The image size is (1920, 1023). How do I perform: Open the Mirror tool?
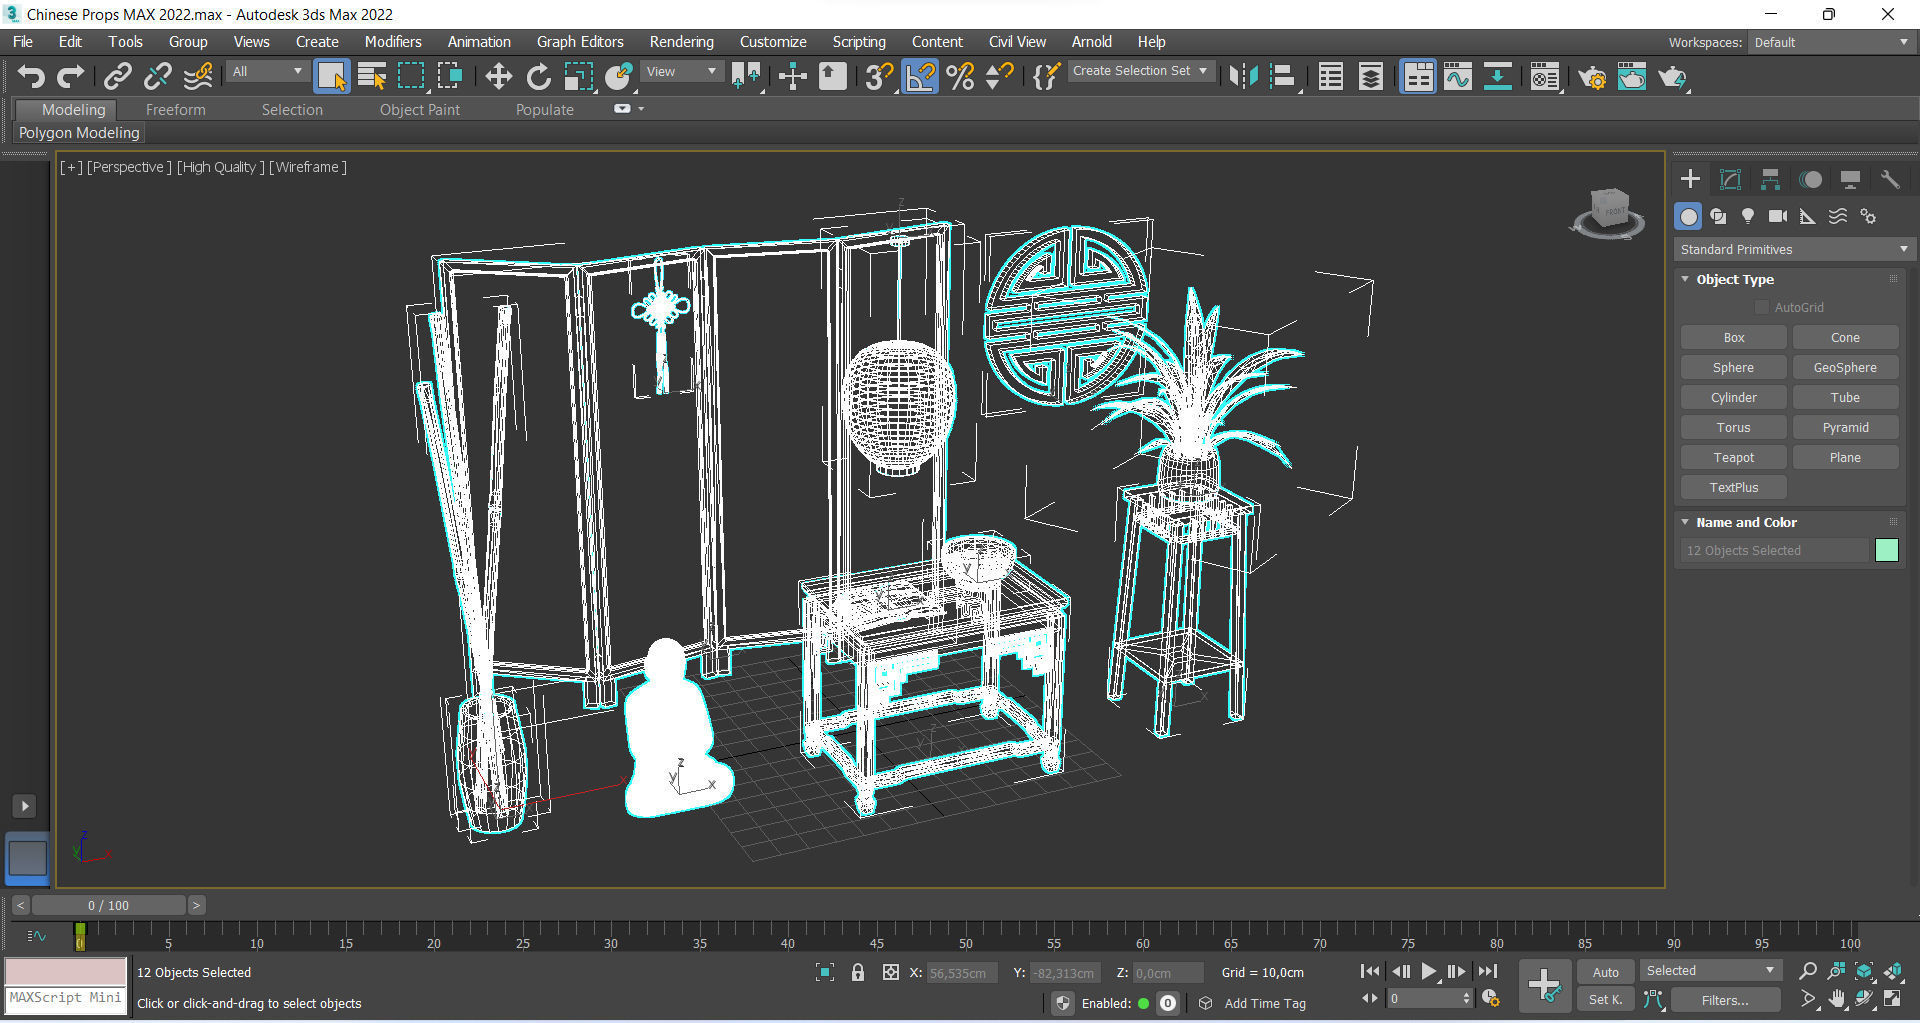coord(1243,76)
